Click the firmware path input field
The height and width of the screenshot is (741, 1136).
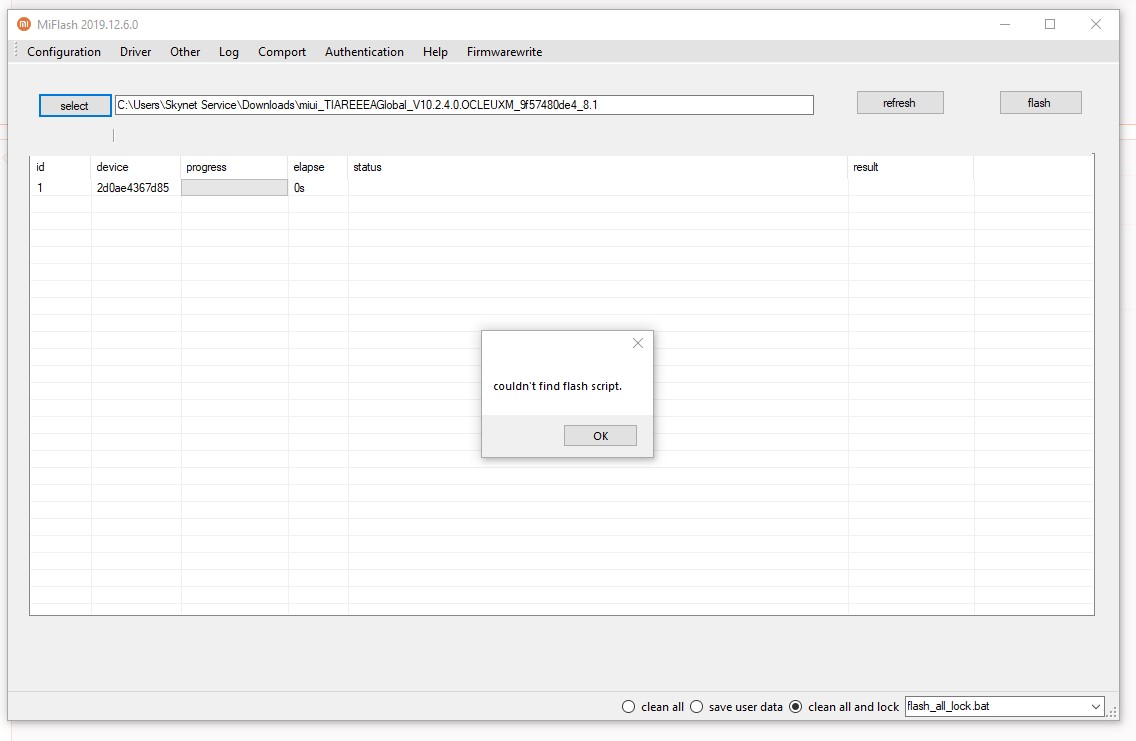464,105
